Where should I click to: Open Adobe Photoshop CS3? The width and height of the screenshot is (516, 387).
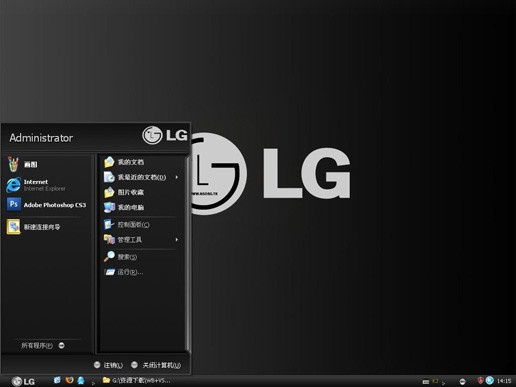pos(47,205)
